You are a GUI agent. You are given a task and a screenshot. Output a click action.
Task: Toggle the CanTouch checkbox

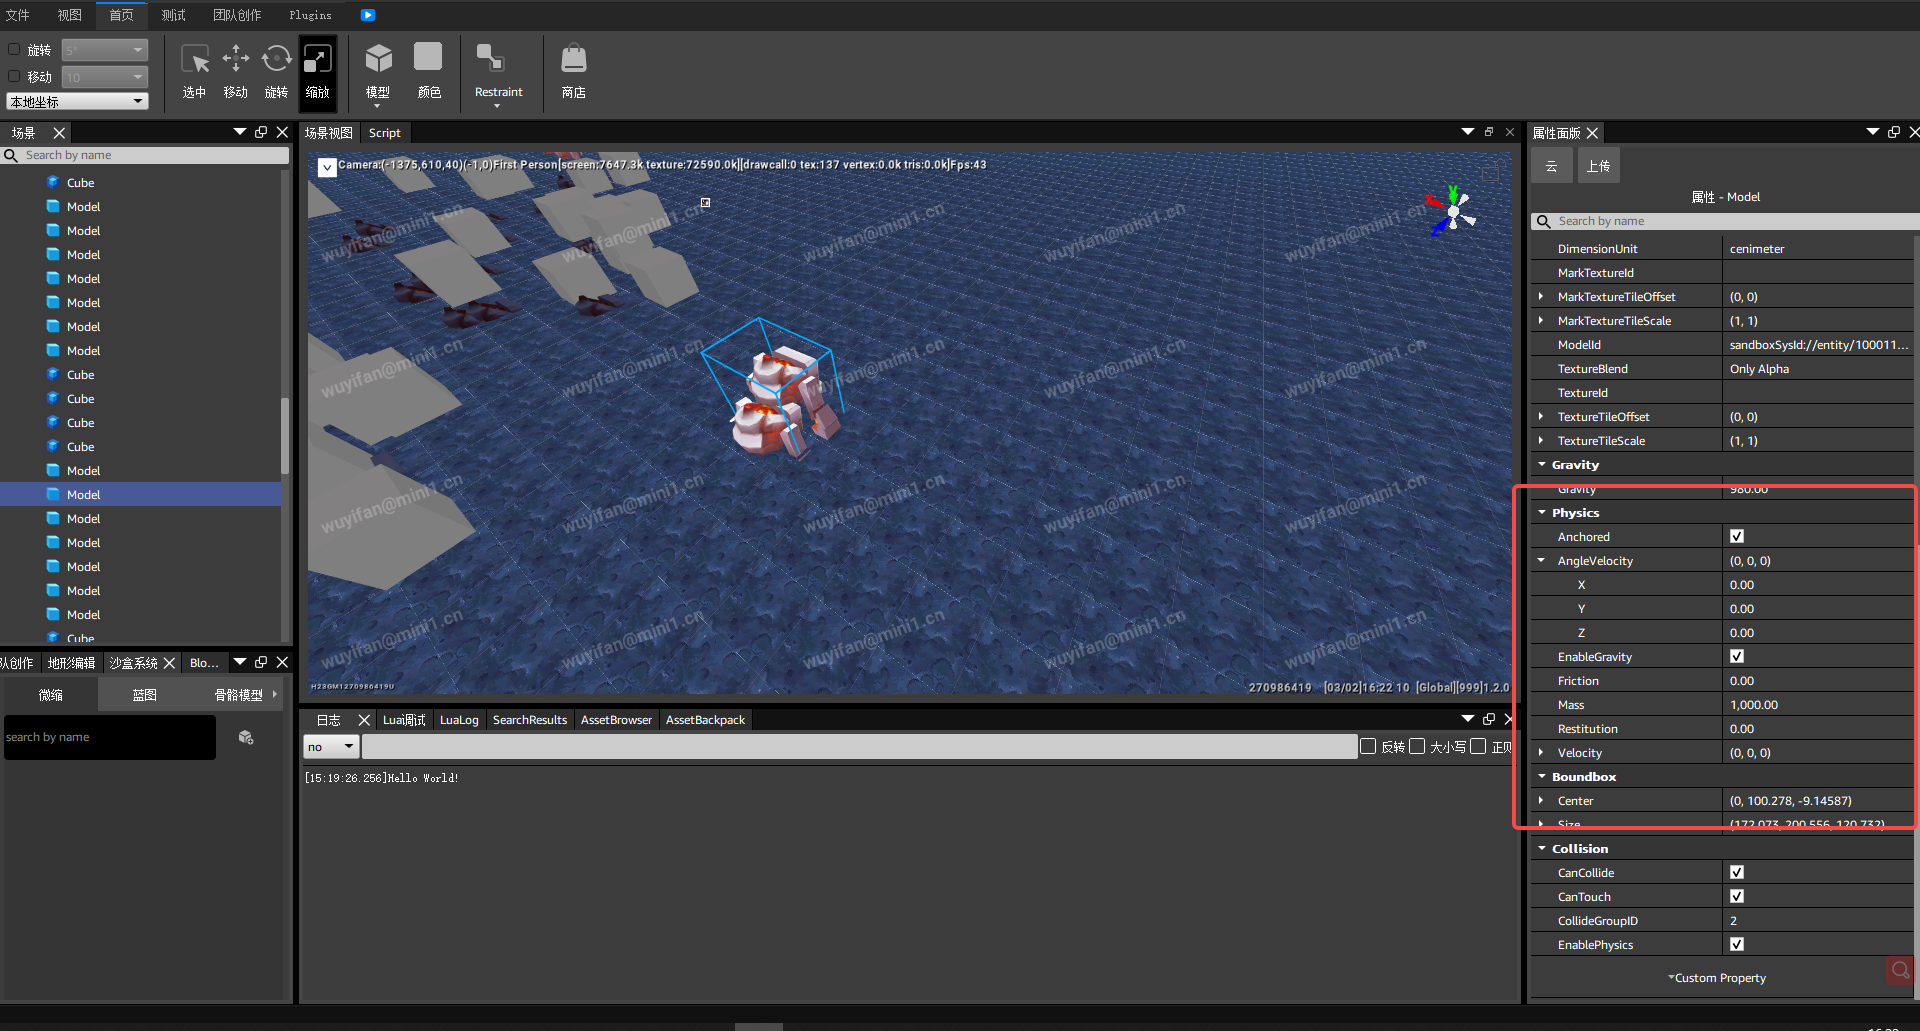[1737, 896]
